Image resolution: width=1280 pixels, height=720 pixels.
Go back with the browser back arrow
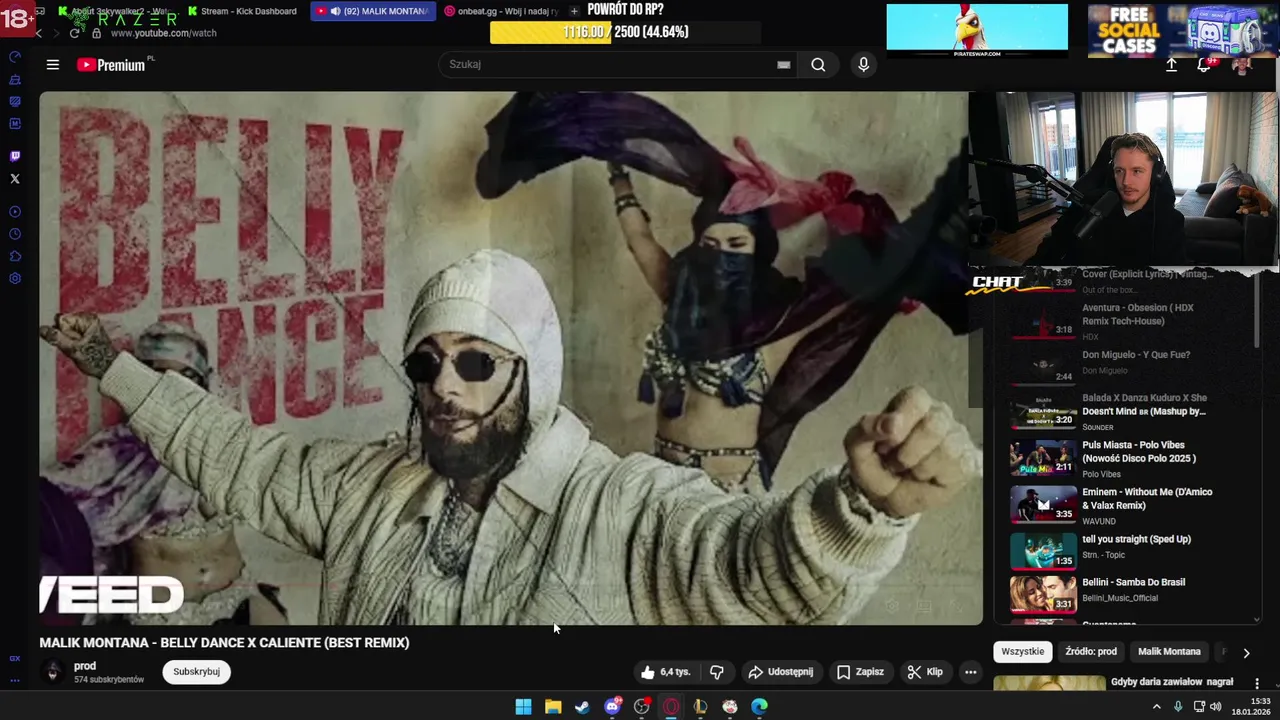coord(39,33)
